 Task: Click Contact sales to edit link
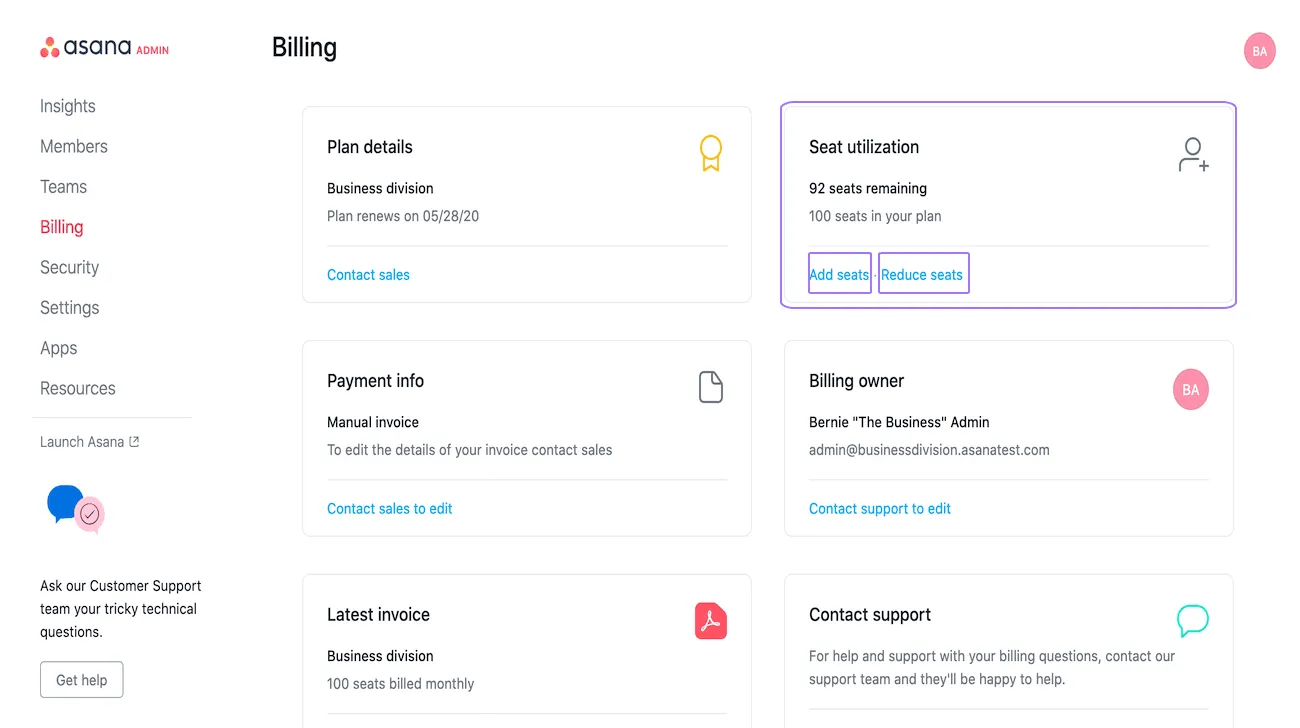pos(389,509)
